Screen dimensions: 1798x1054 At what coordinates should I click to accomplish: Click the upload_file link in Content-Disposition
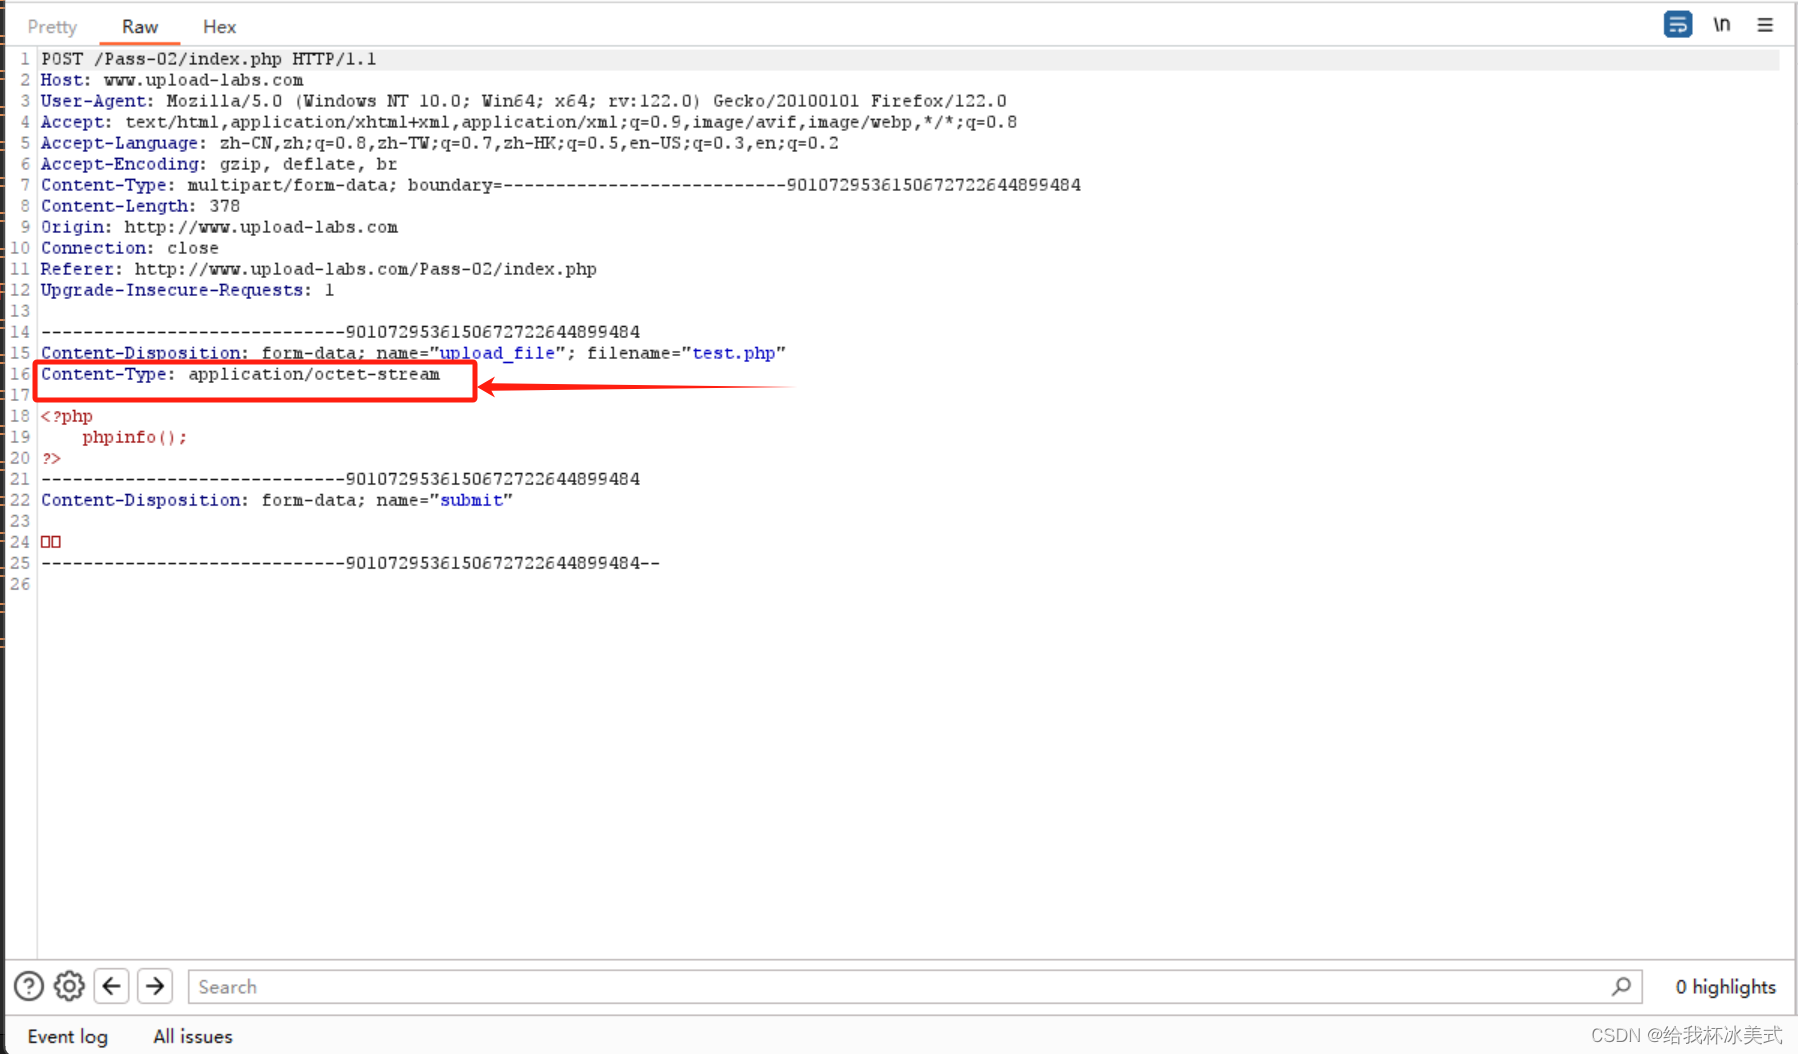[x=497, y=352]
